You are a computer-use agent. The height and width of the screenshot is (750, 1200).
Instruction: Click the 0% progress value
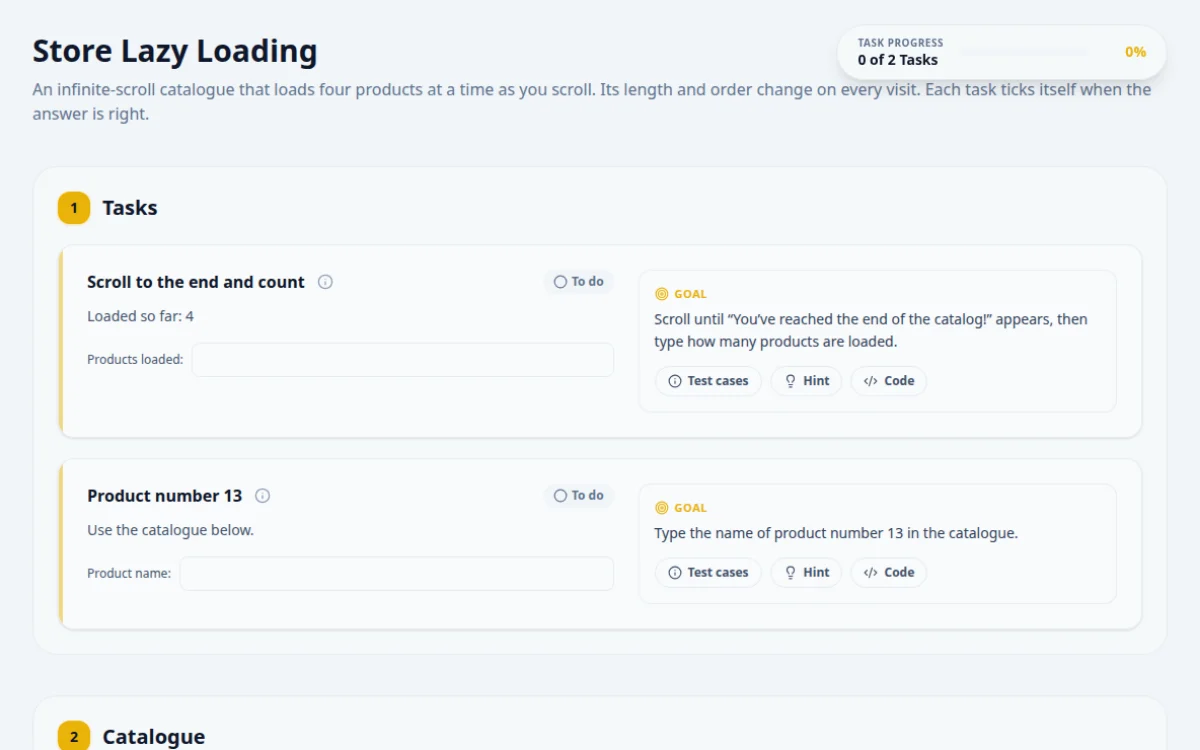[1135, 52]
